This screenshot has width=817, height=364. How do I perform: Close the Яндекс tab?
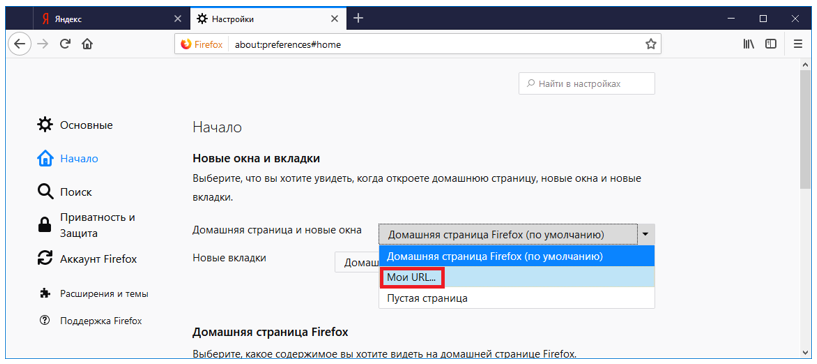pos(177,19)
